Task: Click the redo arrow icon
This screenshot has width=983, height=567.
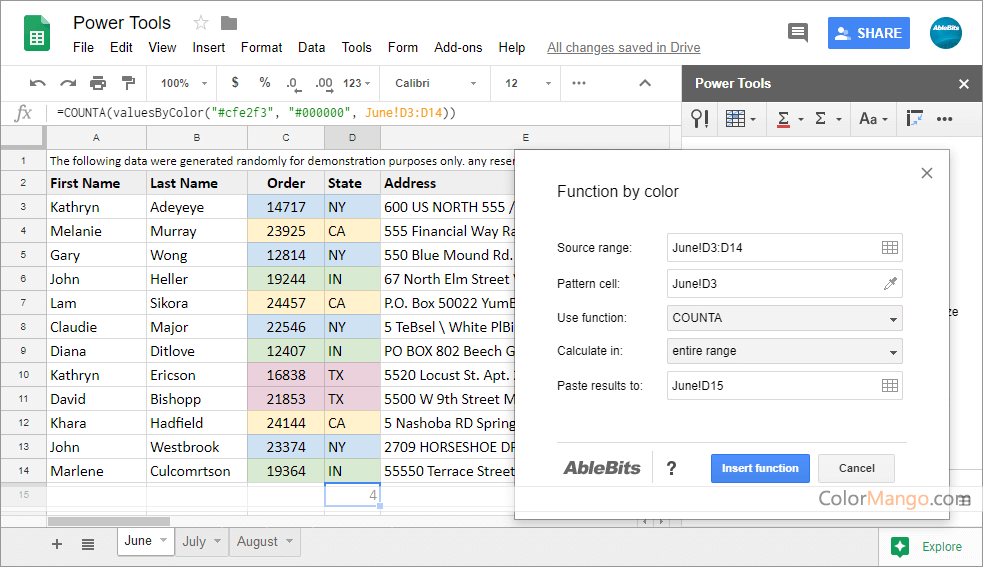Action: (68, 83)
